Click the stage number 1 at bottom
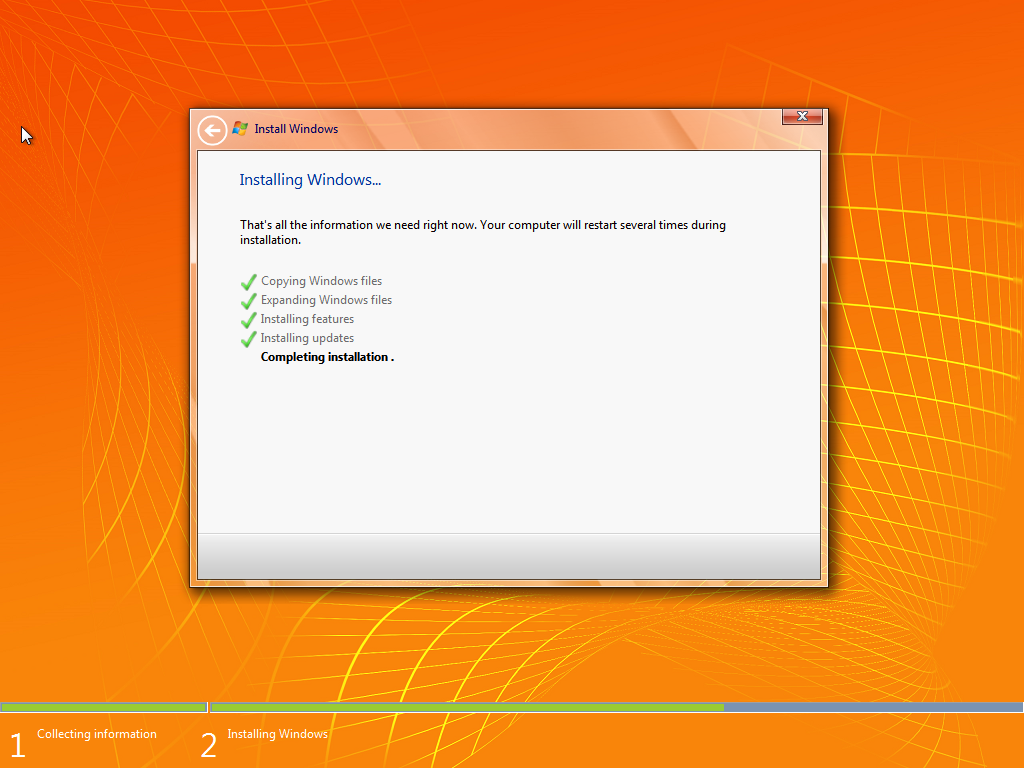1024x768 pixels. pyautogui.click(x=18, y=745)
